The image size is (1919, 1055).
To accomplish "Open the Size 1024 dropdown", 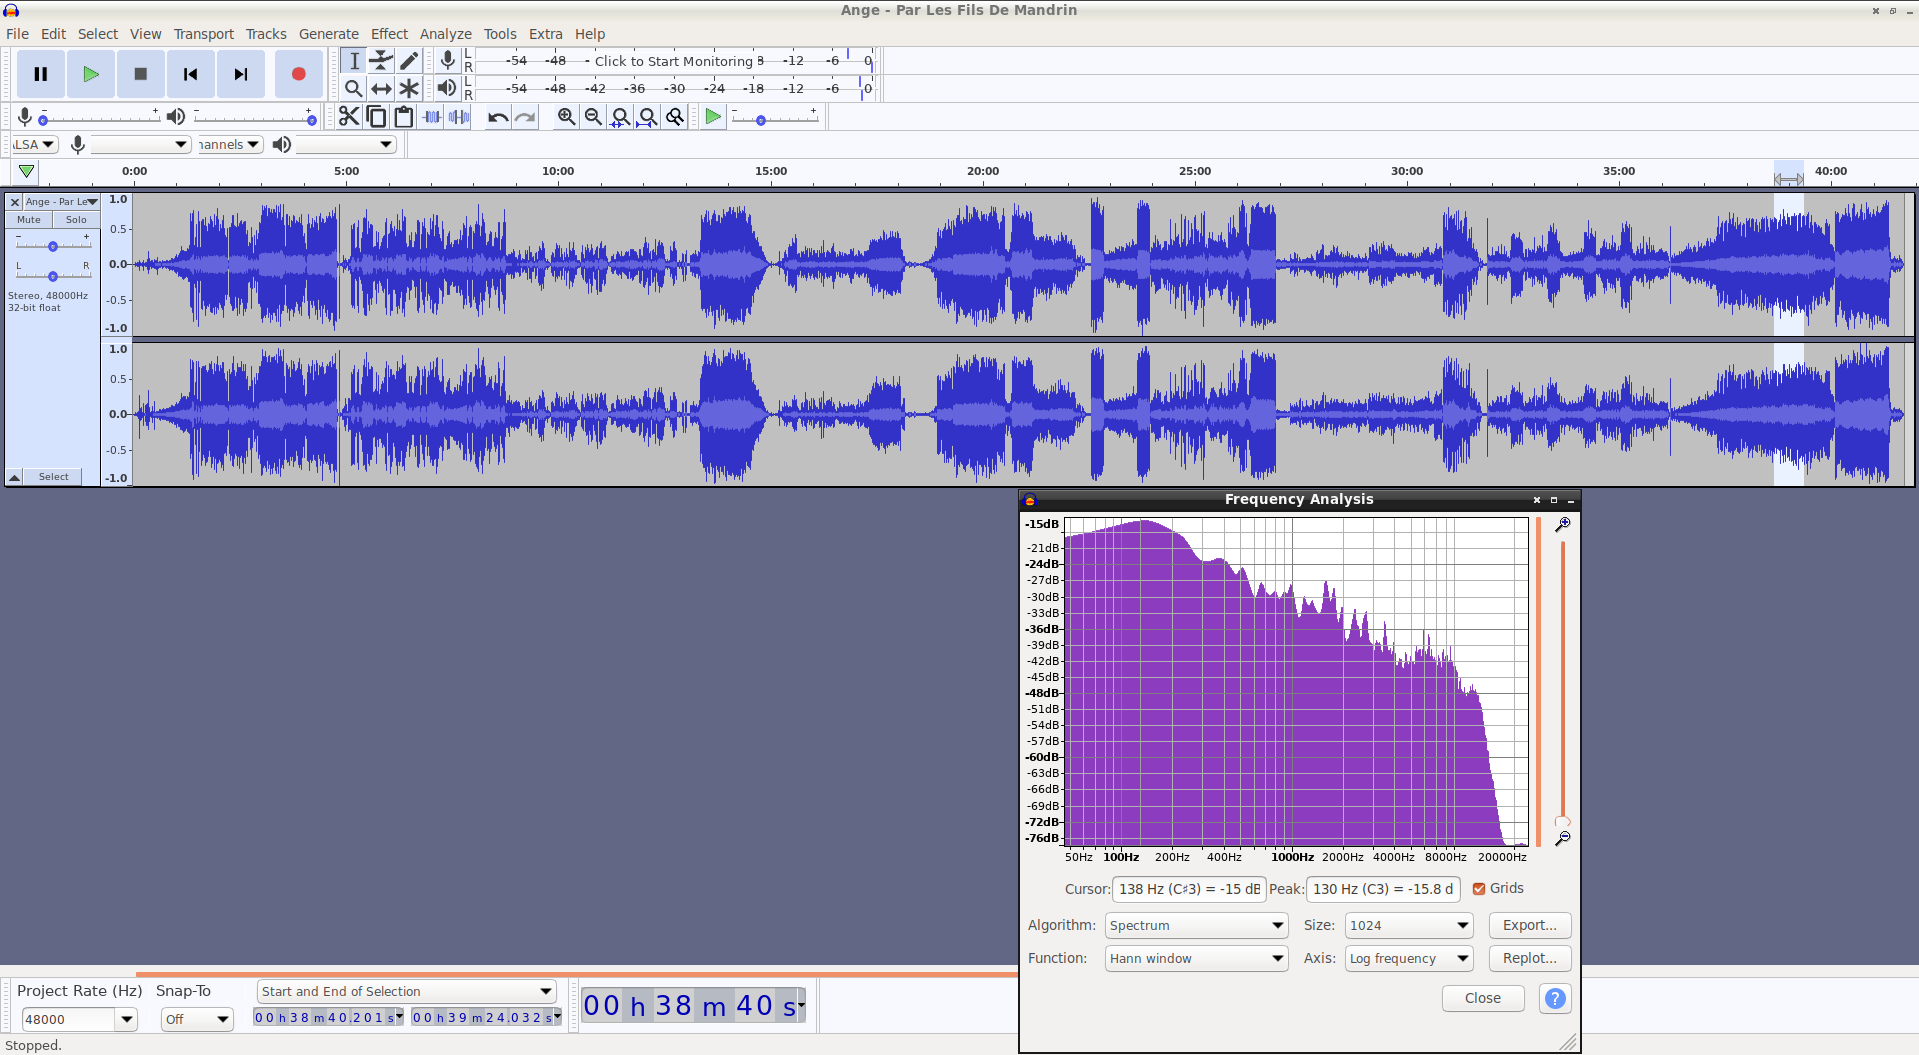I will (x=1408, y=926).
